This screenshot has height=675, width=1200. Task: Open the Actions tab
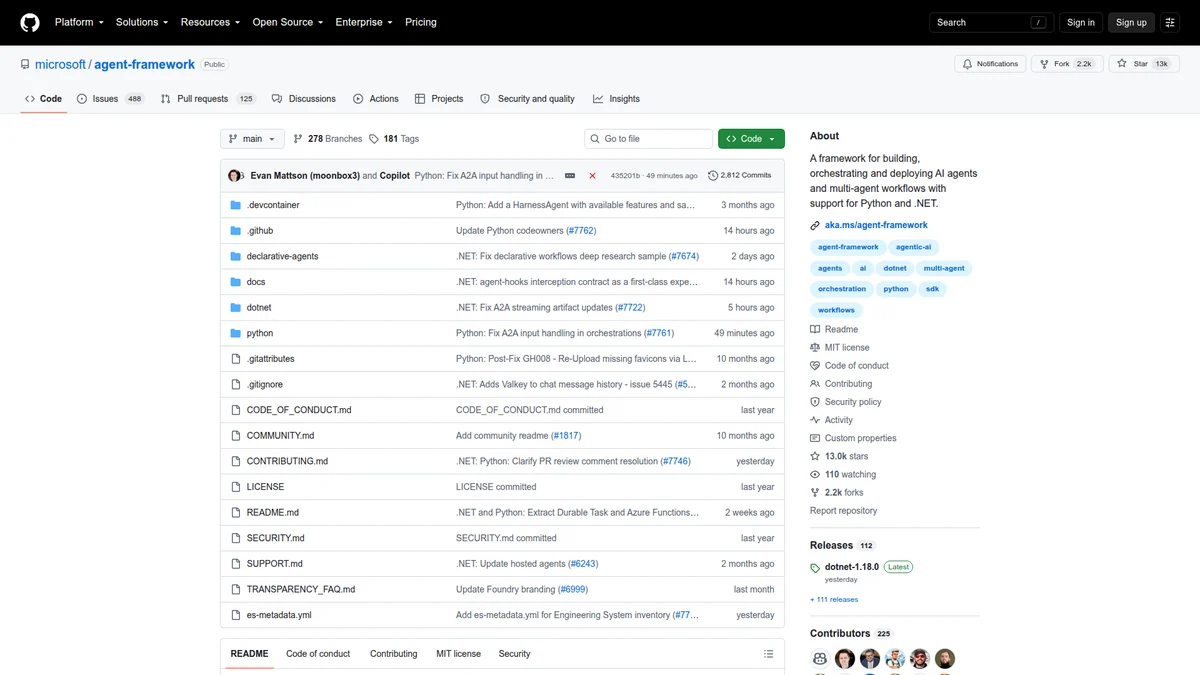click(376, 99)
